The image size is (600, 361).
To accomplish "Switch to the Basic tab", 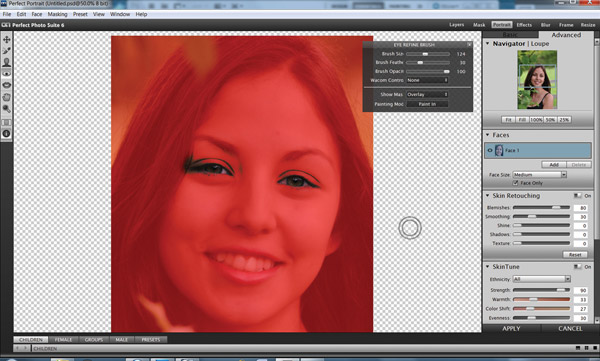I will (510, 34).
